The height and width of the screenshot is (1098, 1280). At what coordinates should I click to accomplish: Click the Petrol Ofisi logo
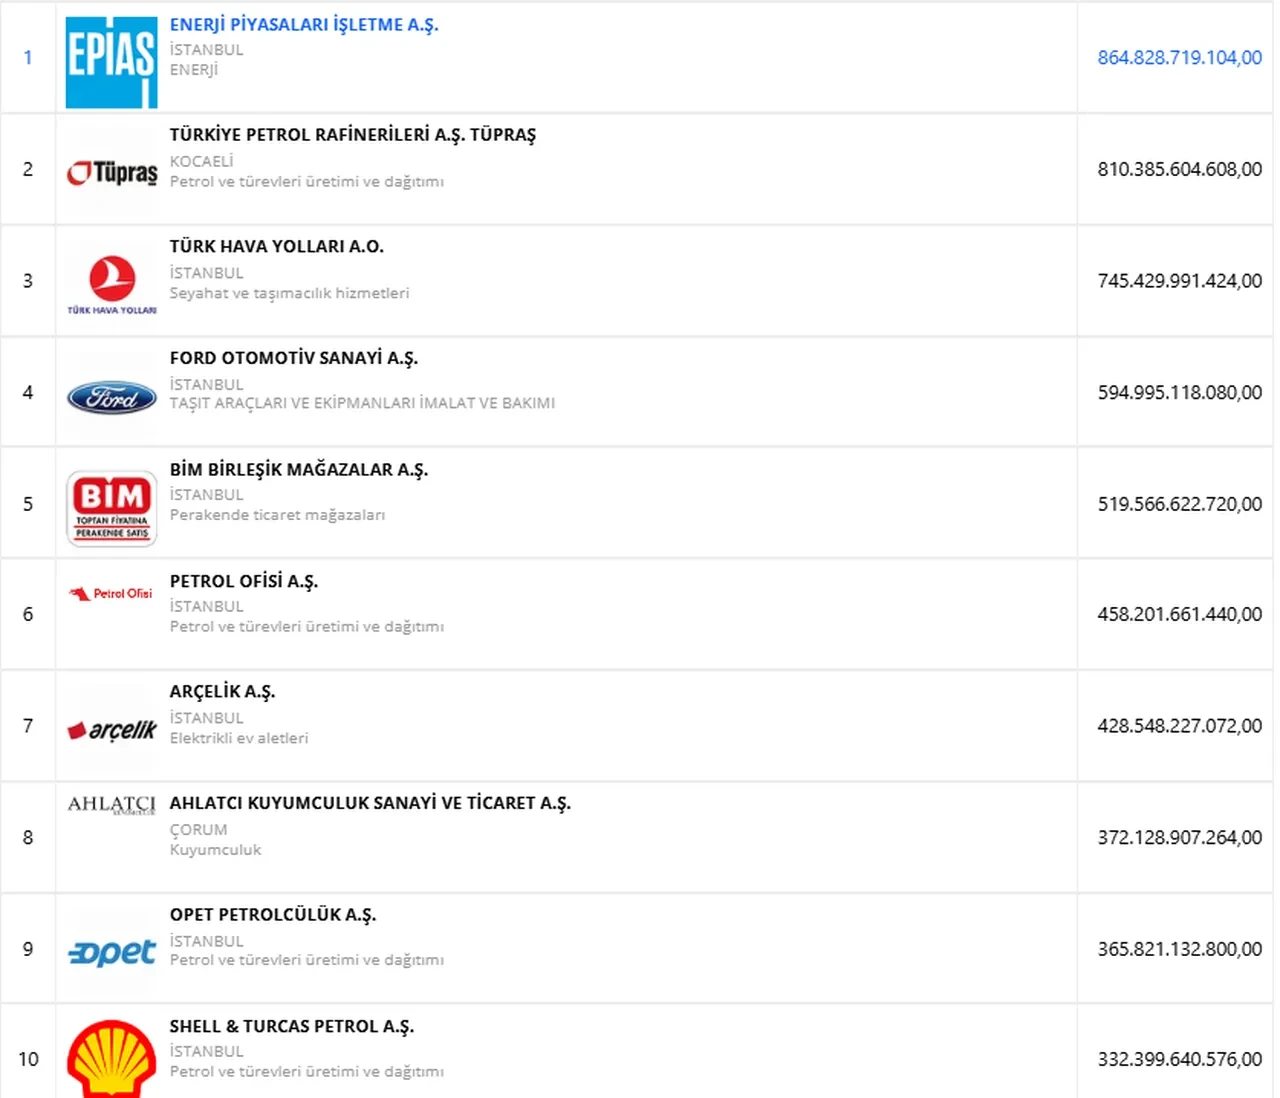pos(111,594)
